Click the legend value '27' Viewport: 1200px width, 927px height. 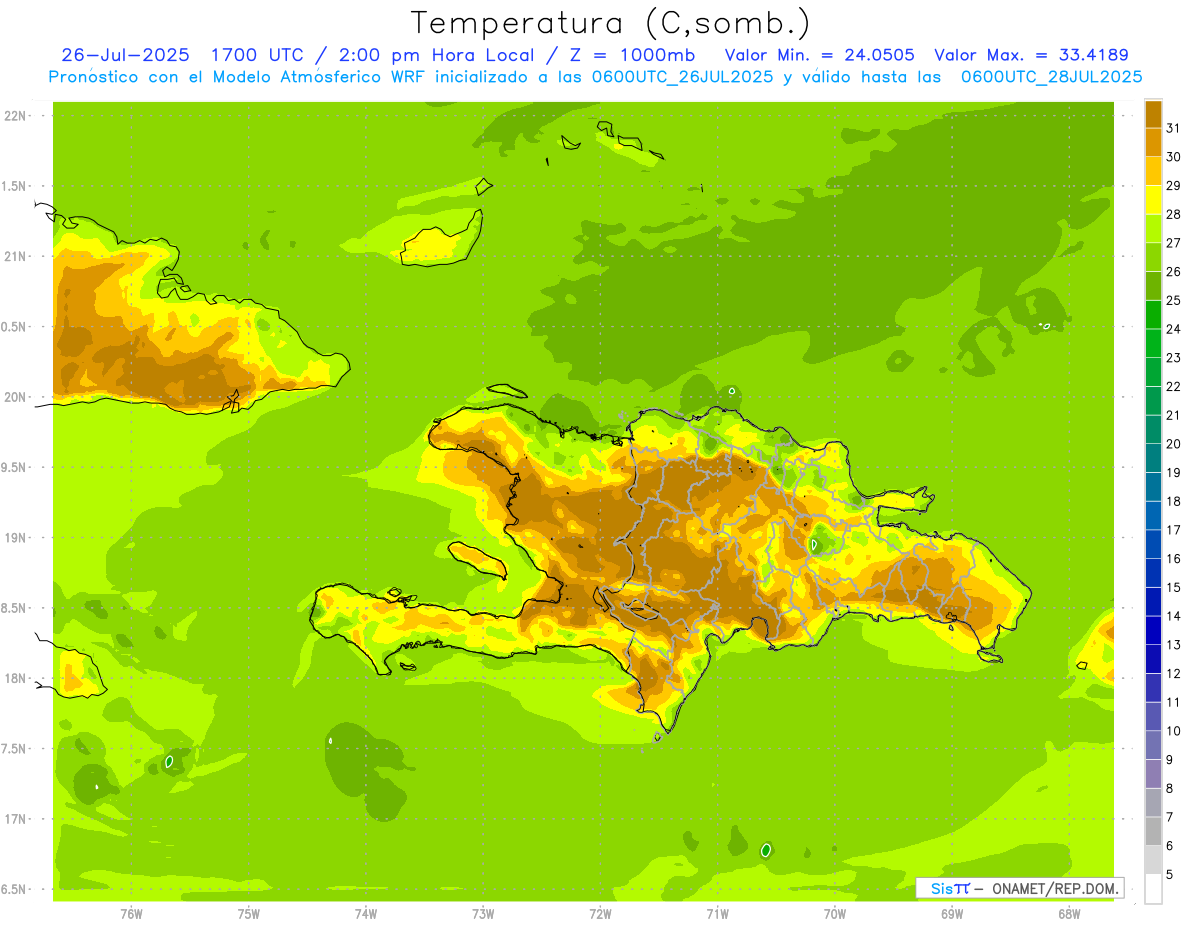(1174, 243)
